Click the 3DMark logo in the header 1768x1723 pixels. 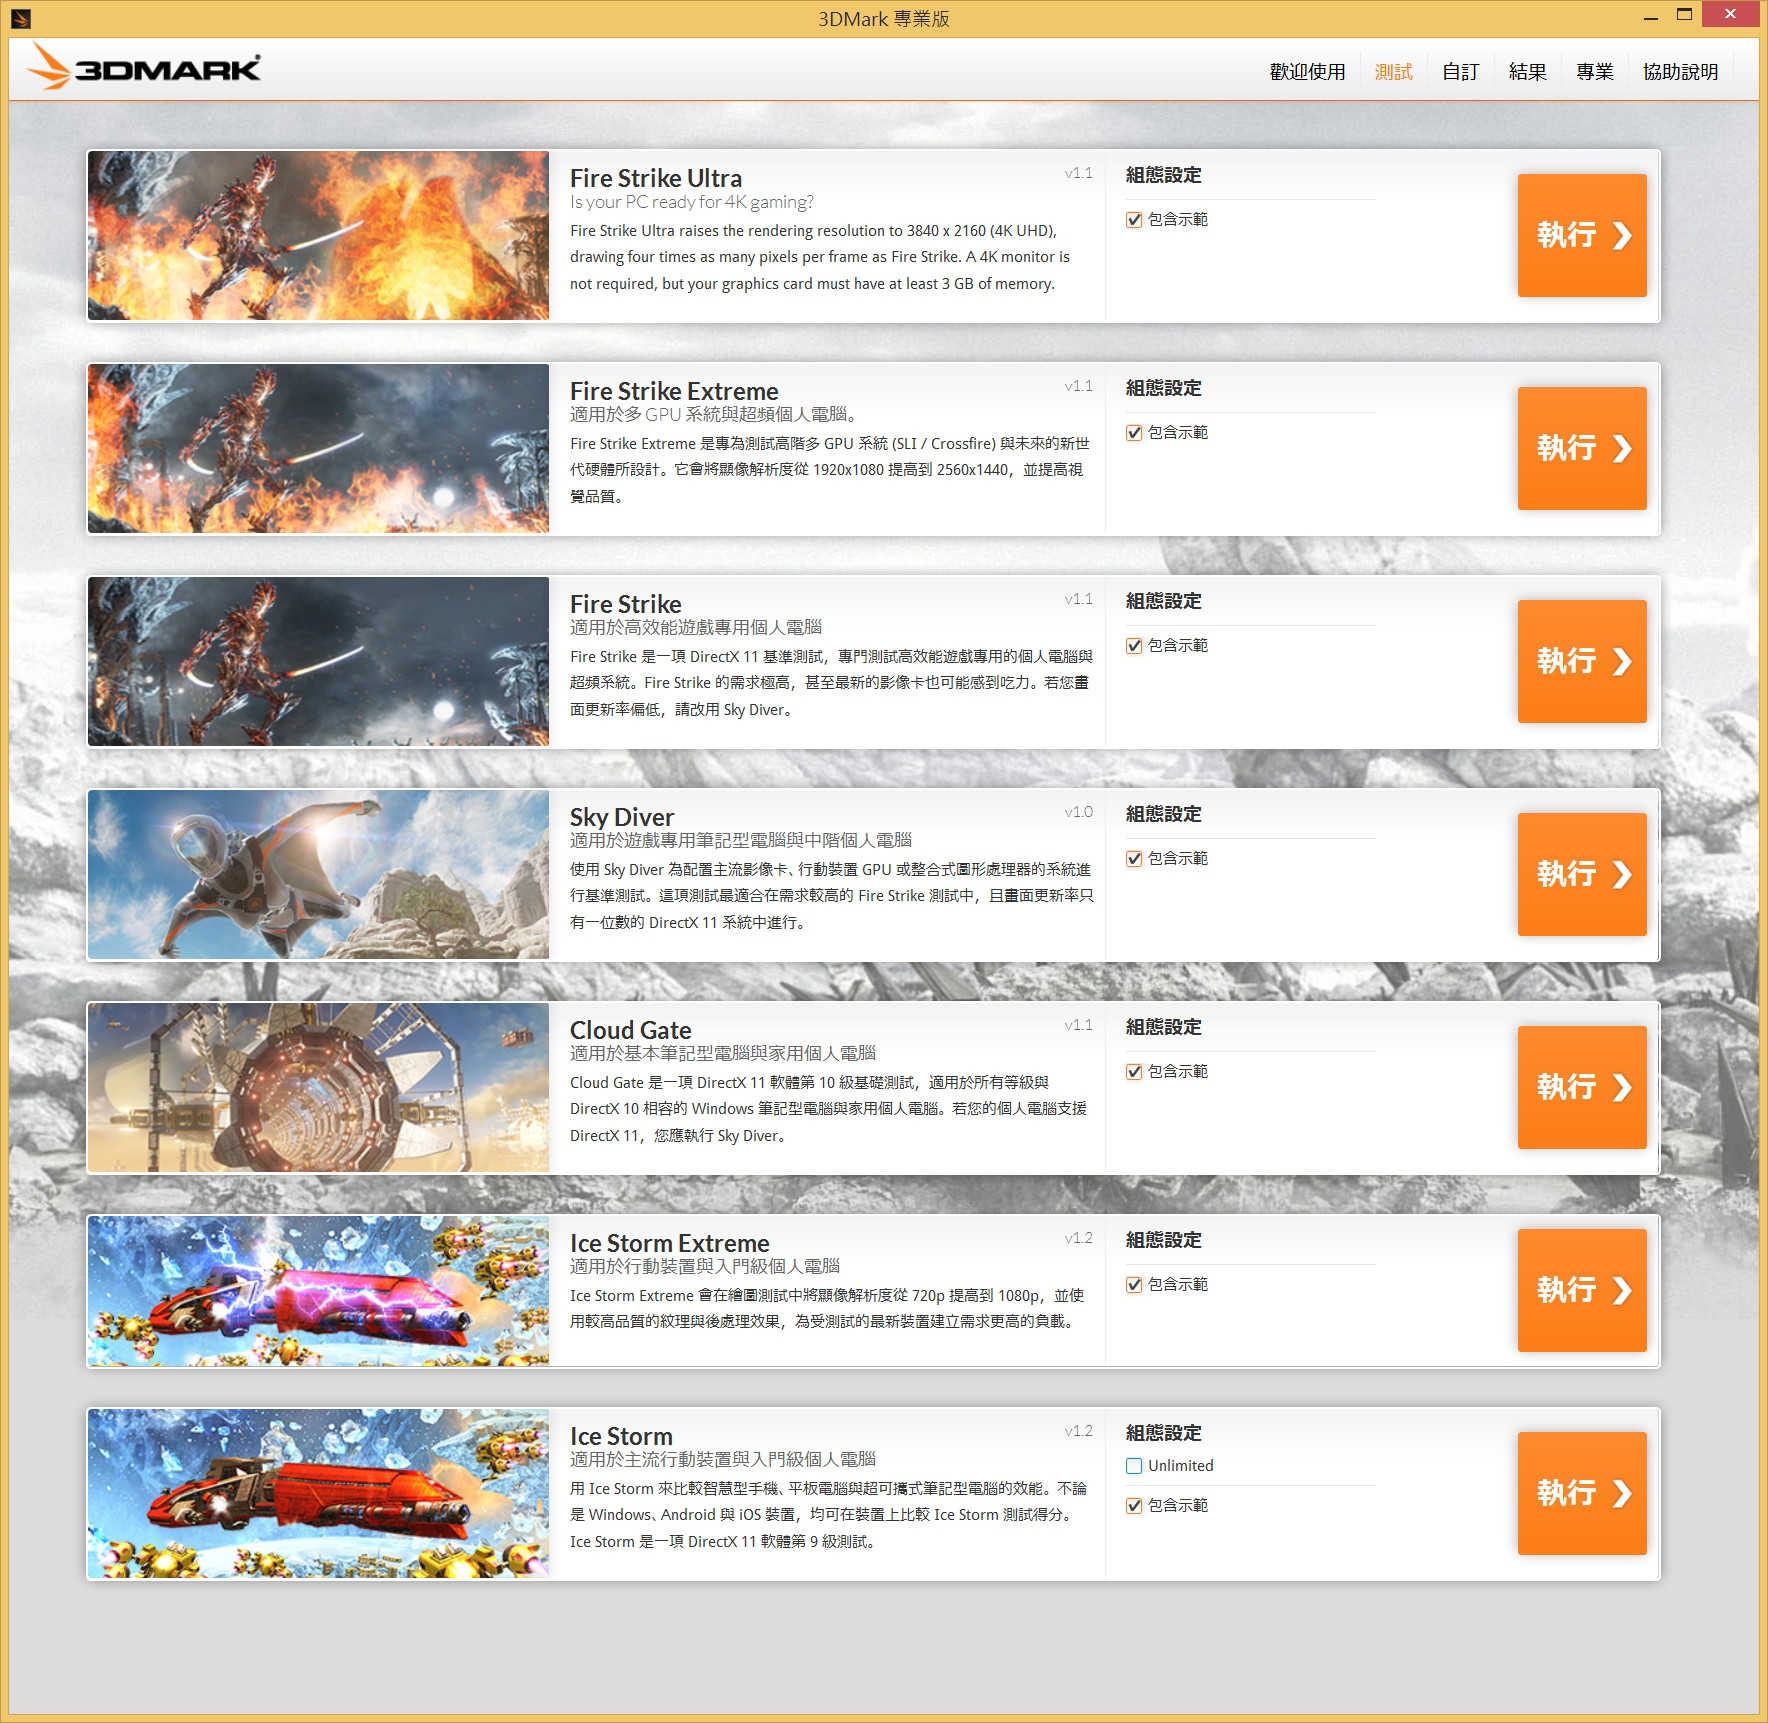(x=145, y=68)
